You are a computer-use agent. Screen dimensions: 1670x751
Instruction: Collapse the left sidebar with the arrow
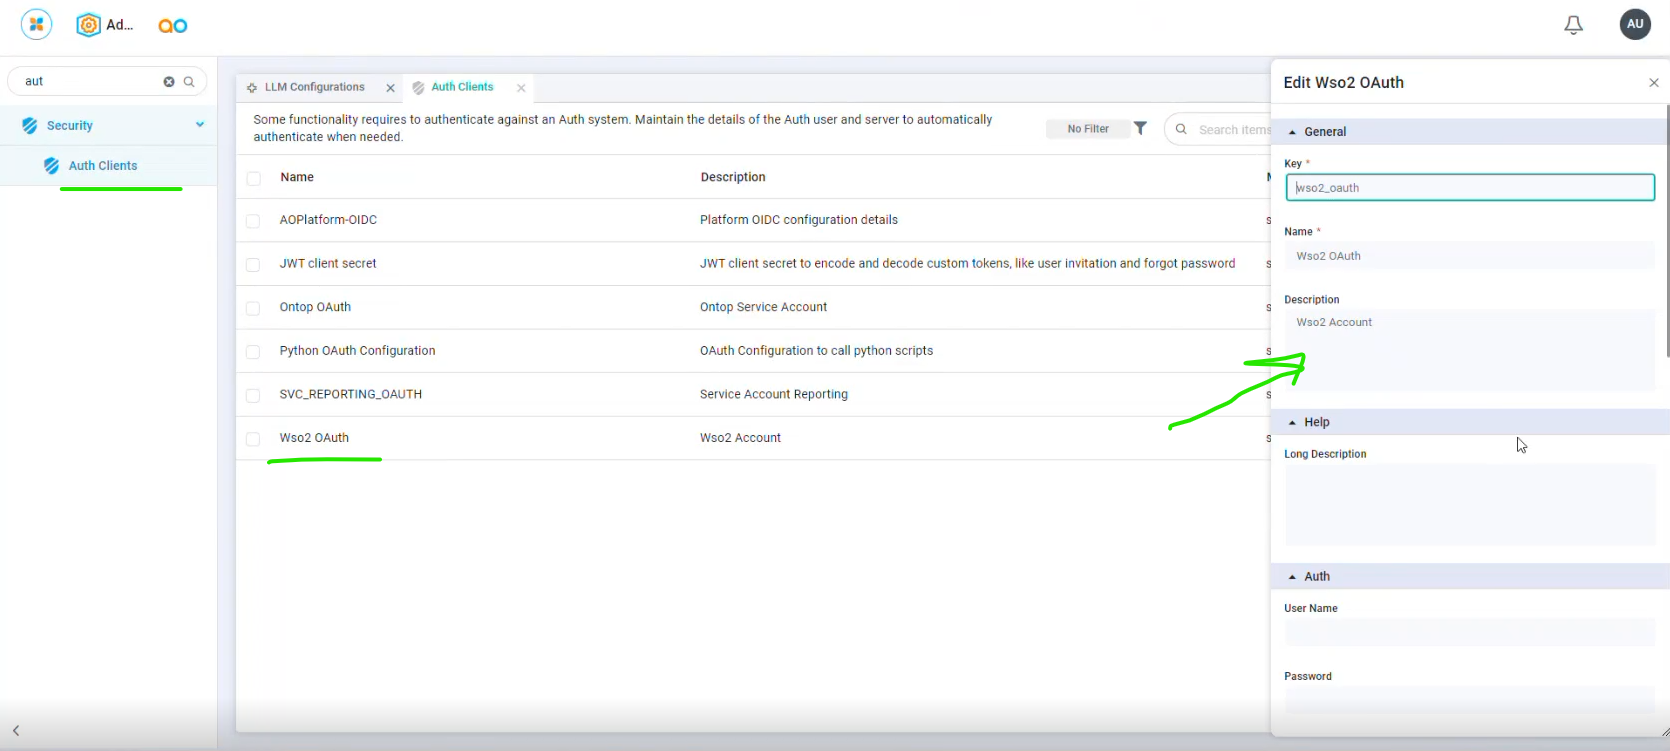coord(16,731)
